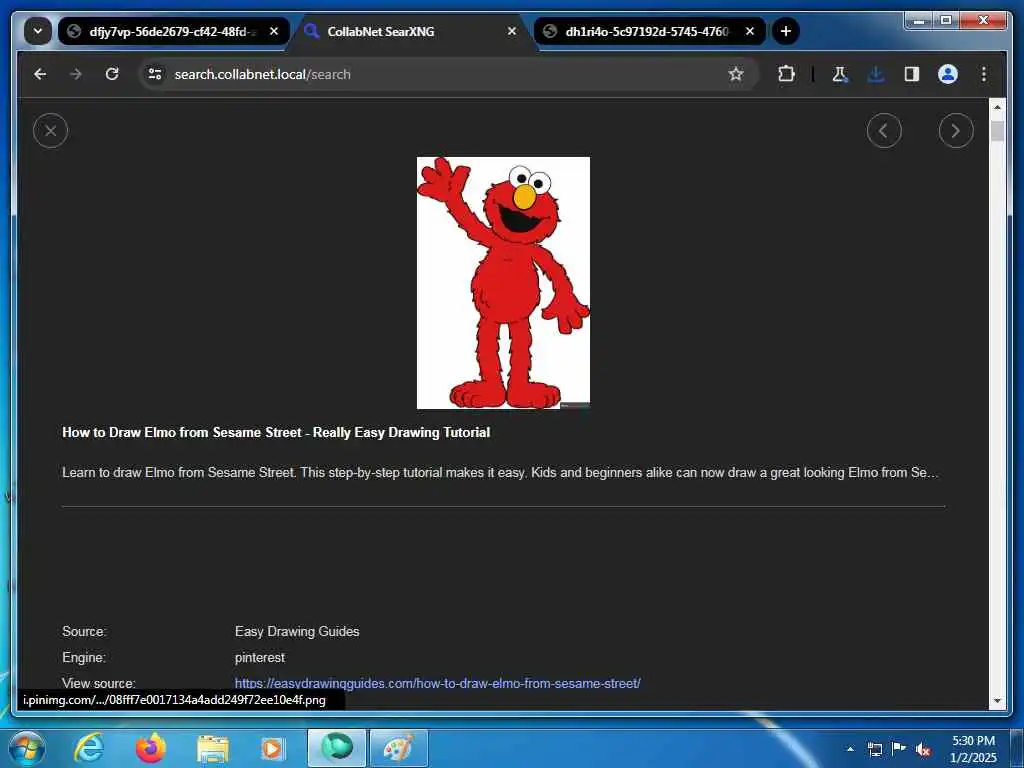The height and width of the screenshot is (768, 1024).
Task: Click the Elmo image
Action: click(x=503, y=283)
